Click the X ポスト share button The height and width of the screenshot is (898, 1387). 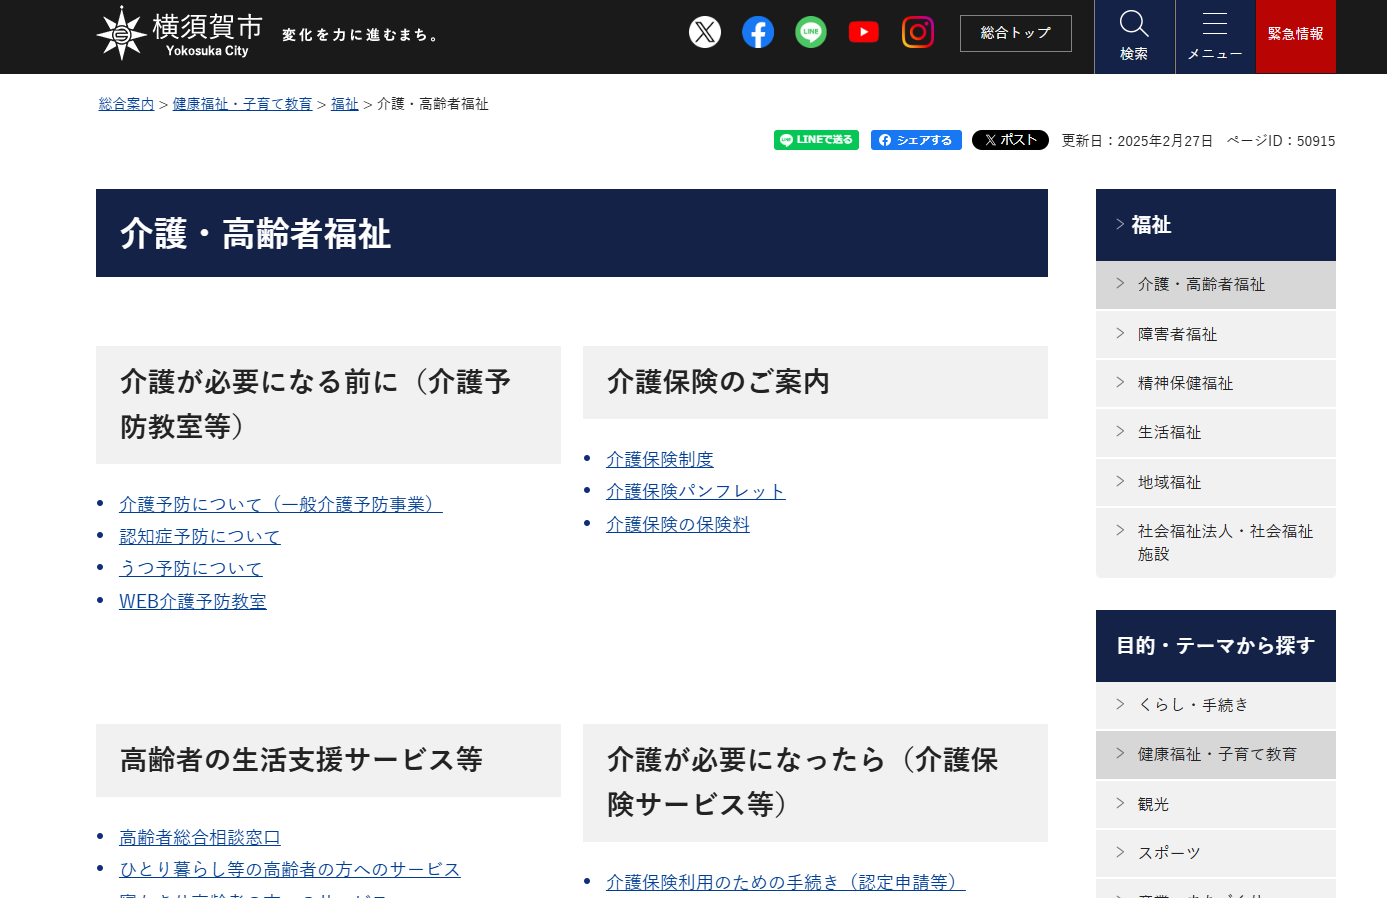pos(1010,140)
